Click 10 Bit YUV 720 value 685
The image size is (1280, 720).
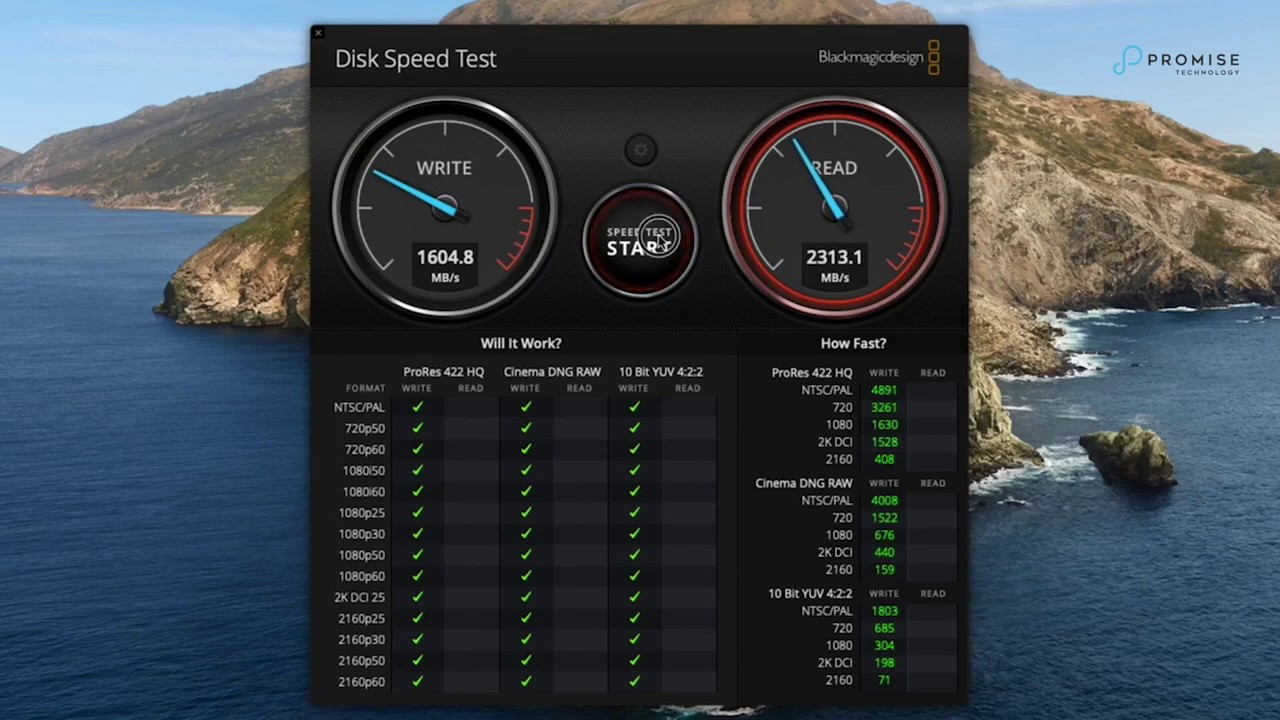884,628
